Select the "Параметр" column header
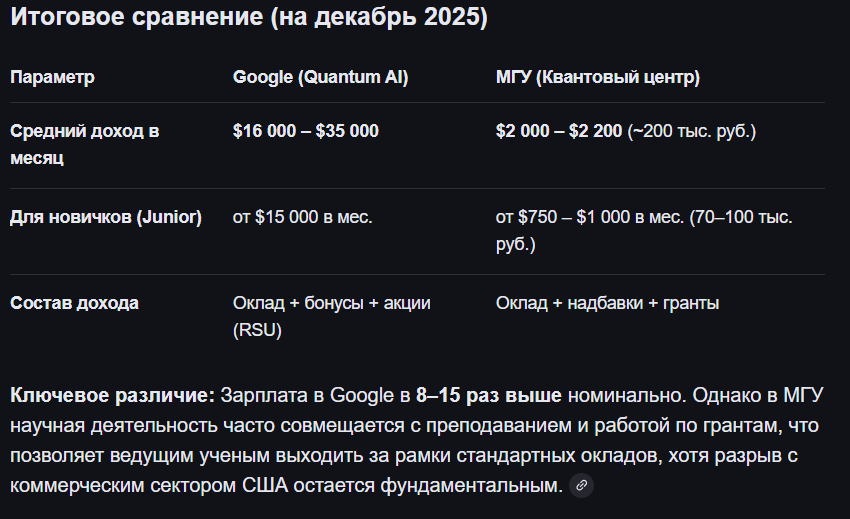Image resolution: width=850 pixels, height=519 pixels. click(x=52, y=77)
